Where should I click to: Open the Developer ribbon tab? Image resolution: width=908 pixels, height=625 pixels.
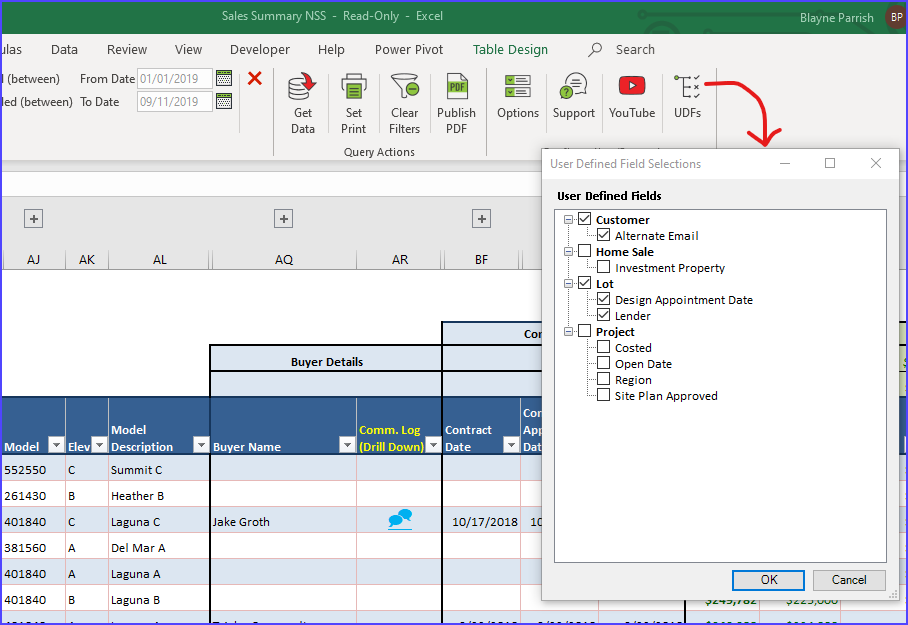[x=259, y=49]
